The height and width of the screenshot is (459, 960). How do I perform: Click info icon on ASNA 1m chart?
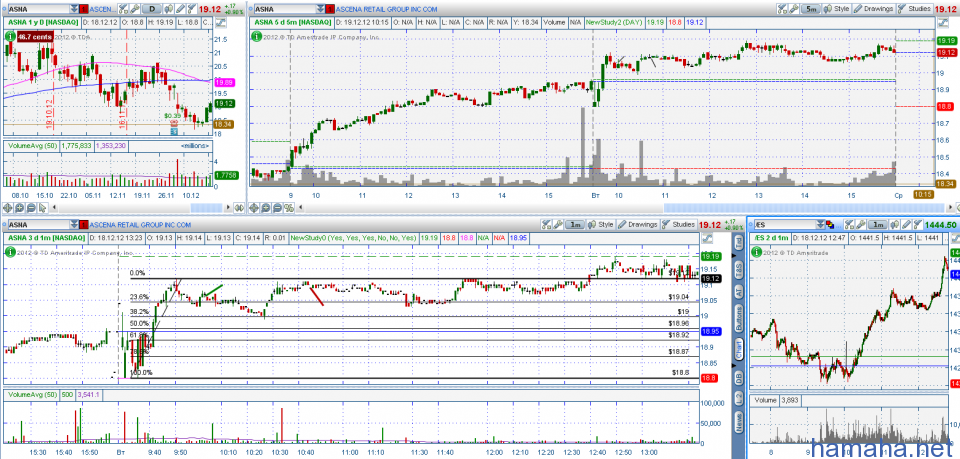10,252
